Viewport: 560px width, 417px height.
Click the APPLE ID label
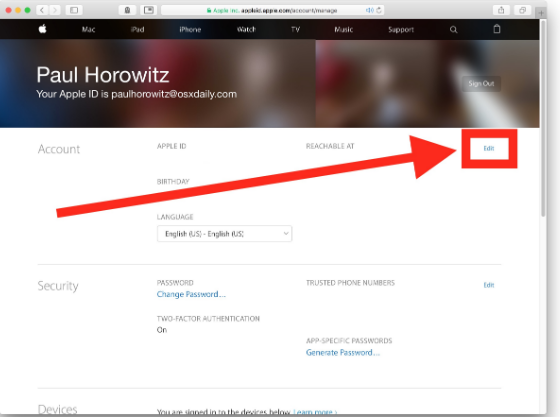point(171,146)
